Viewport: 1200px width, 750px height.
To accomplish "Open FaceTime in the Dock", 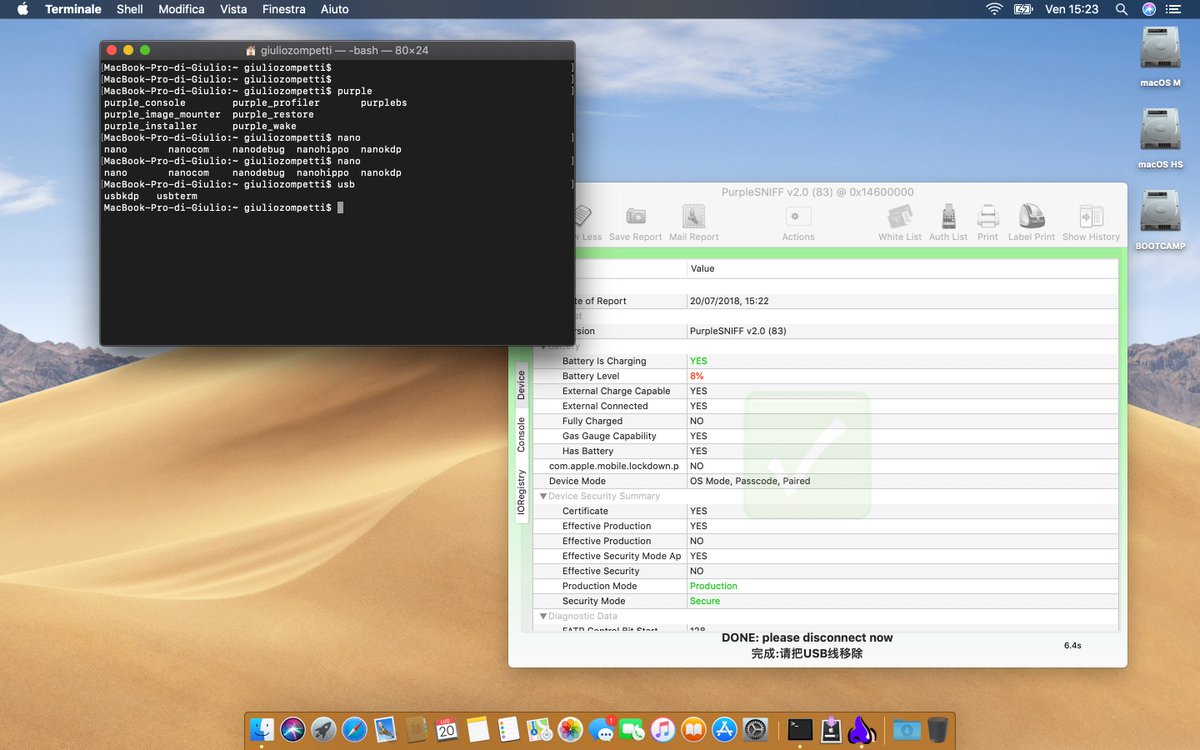I will tap(631, 730).
